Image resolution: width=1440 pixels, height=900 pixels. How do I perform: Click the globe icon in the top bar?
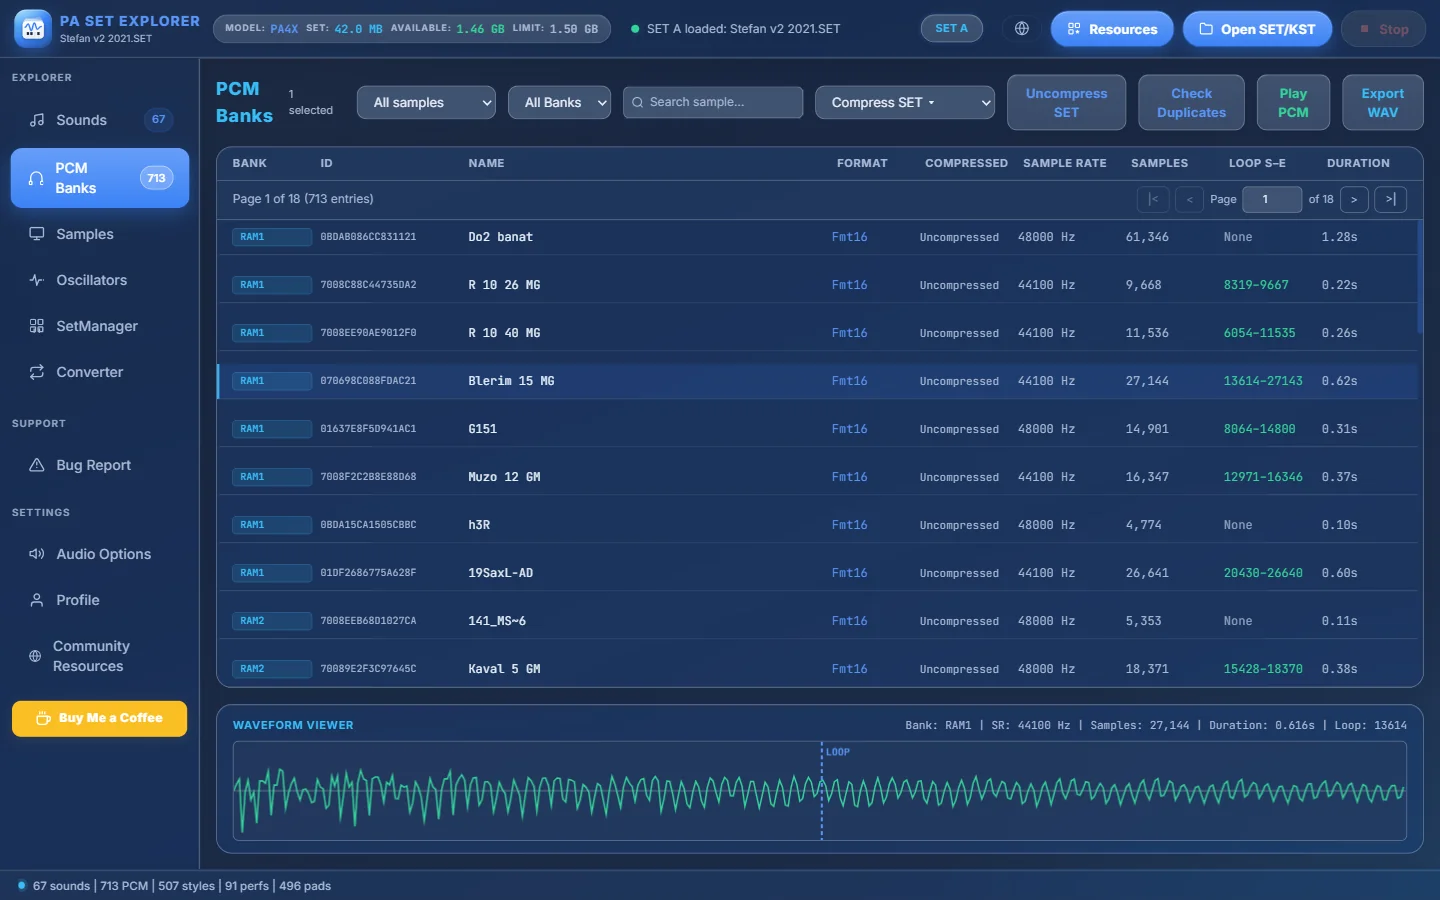coord(1021,29)
